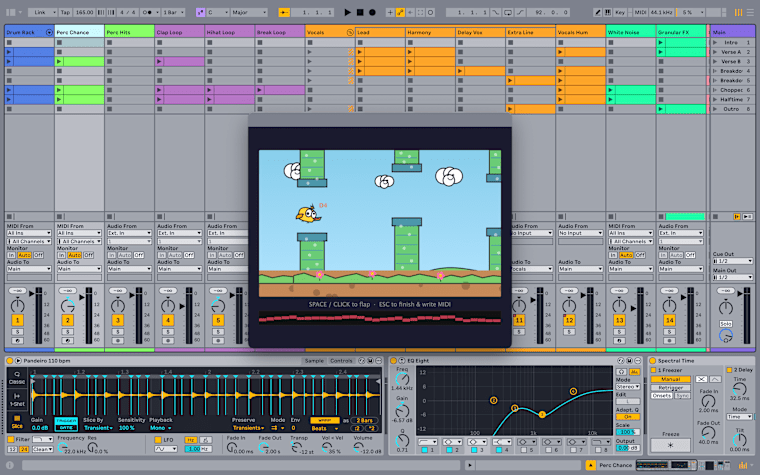Open the Slice By Transient dropdown
760x475 pixels.
point(98,428)
